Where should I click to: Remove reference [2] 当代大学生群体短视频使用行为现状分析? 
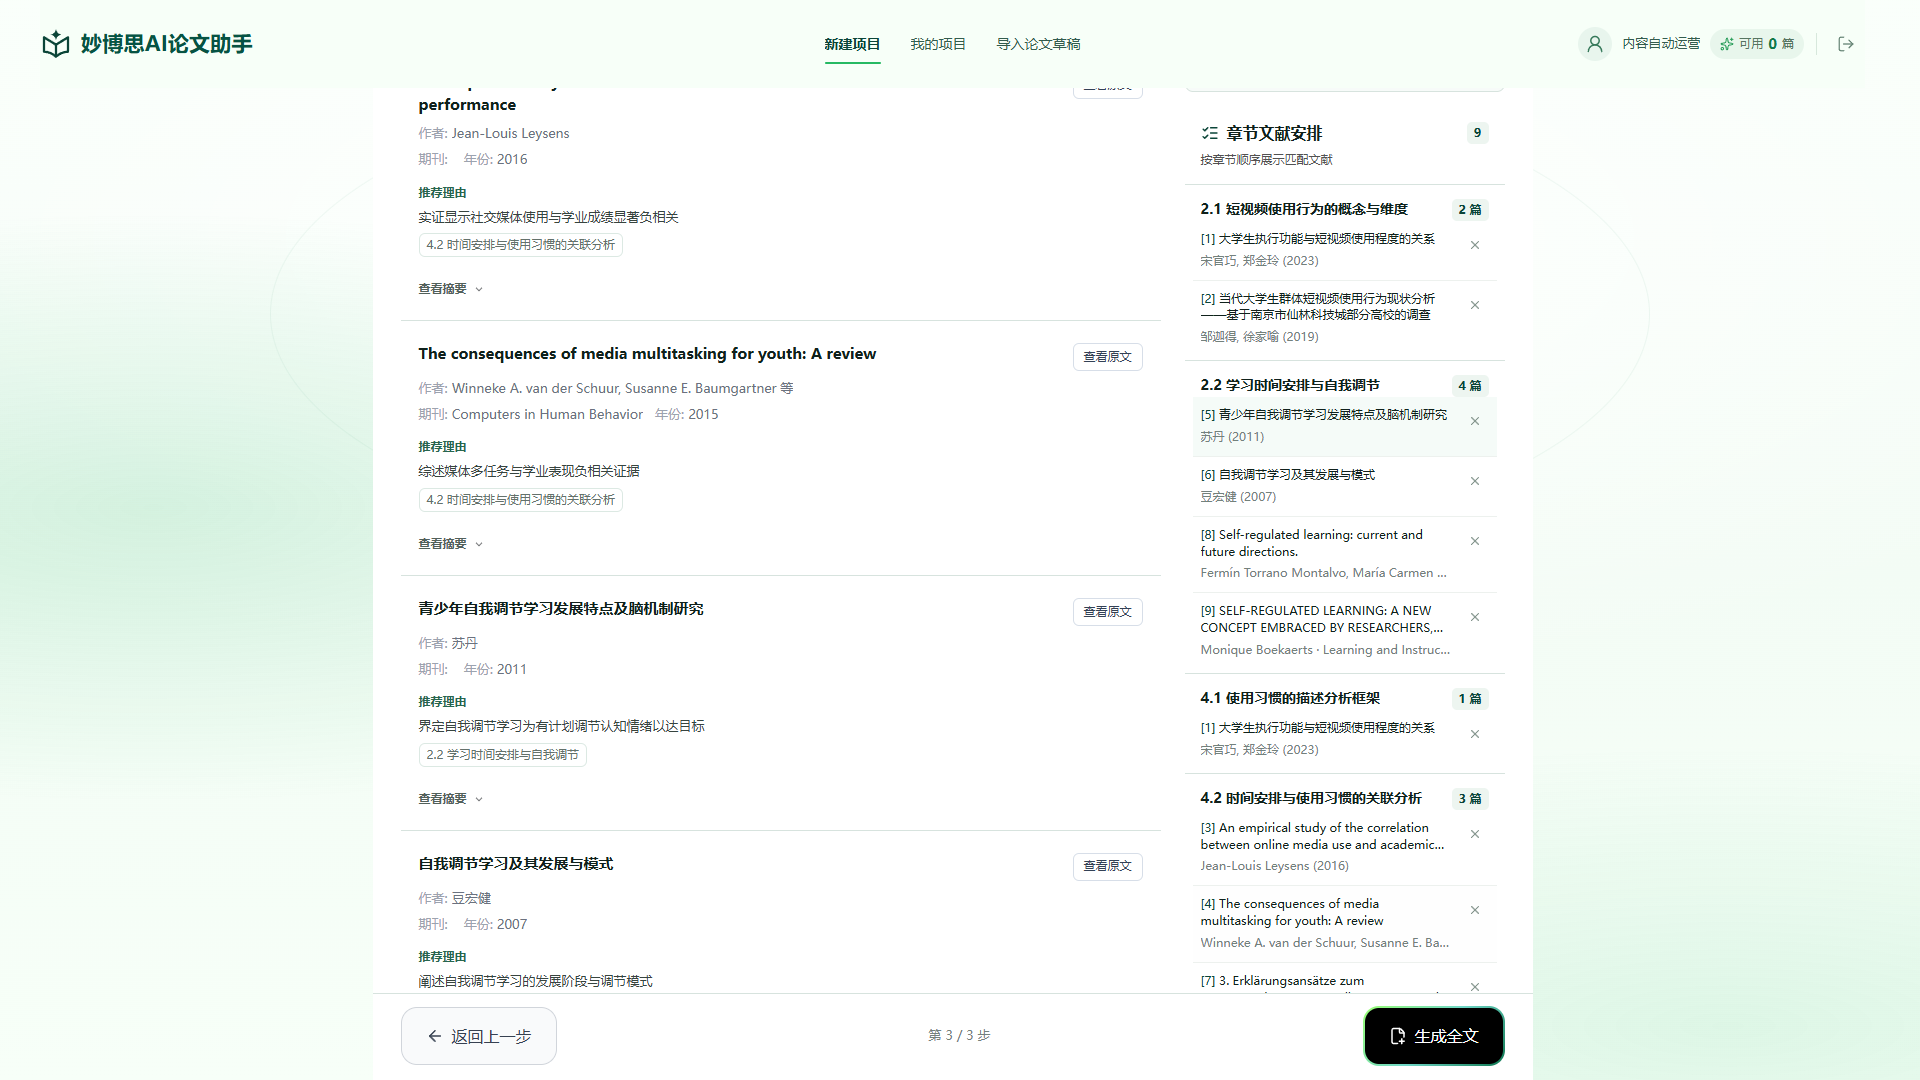pos(1475,306)
